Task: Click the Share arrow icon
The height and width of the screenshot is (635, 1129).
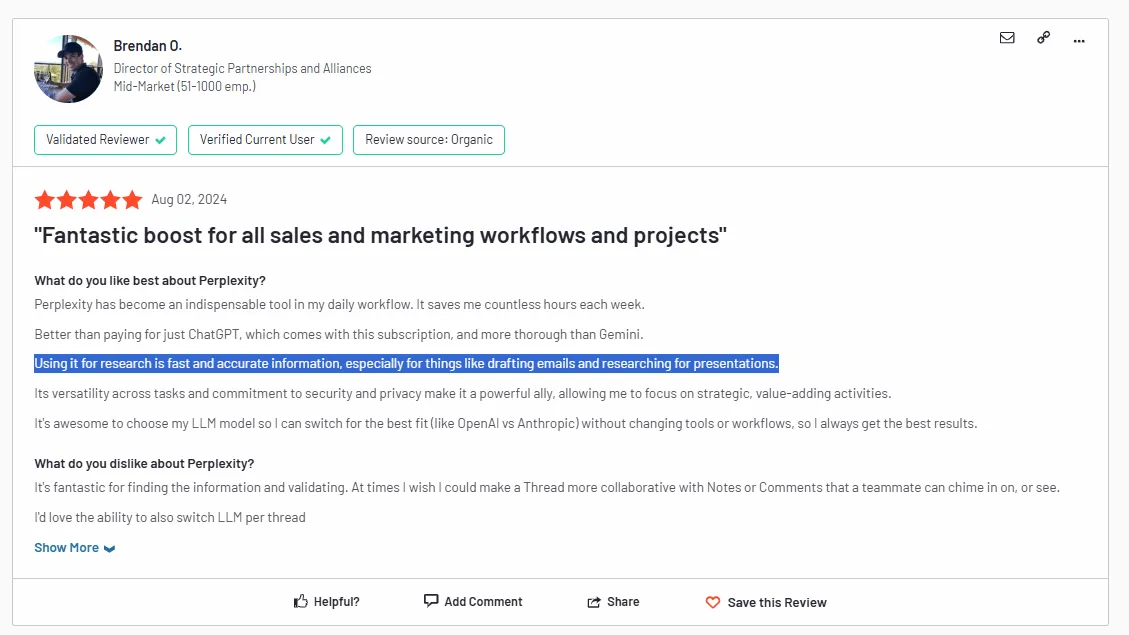Action: (x=594, y=602)
